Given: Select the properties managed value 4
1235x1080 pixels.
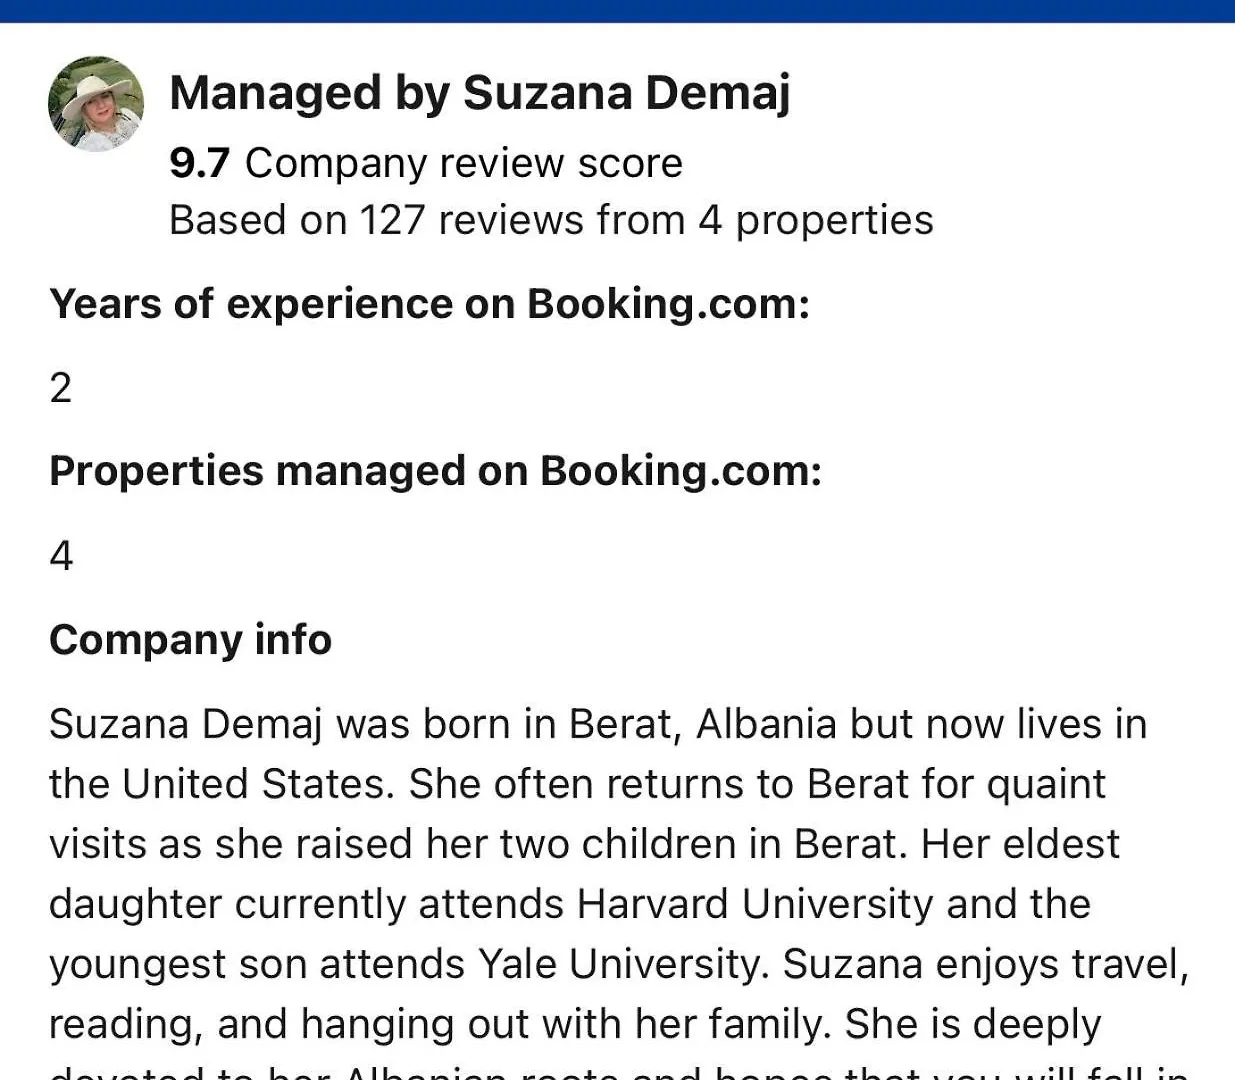Looking at the screenshot, I should pos(61,556).
